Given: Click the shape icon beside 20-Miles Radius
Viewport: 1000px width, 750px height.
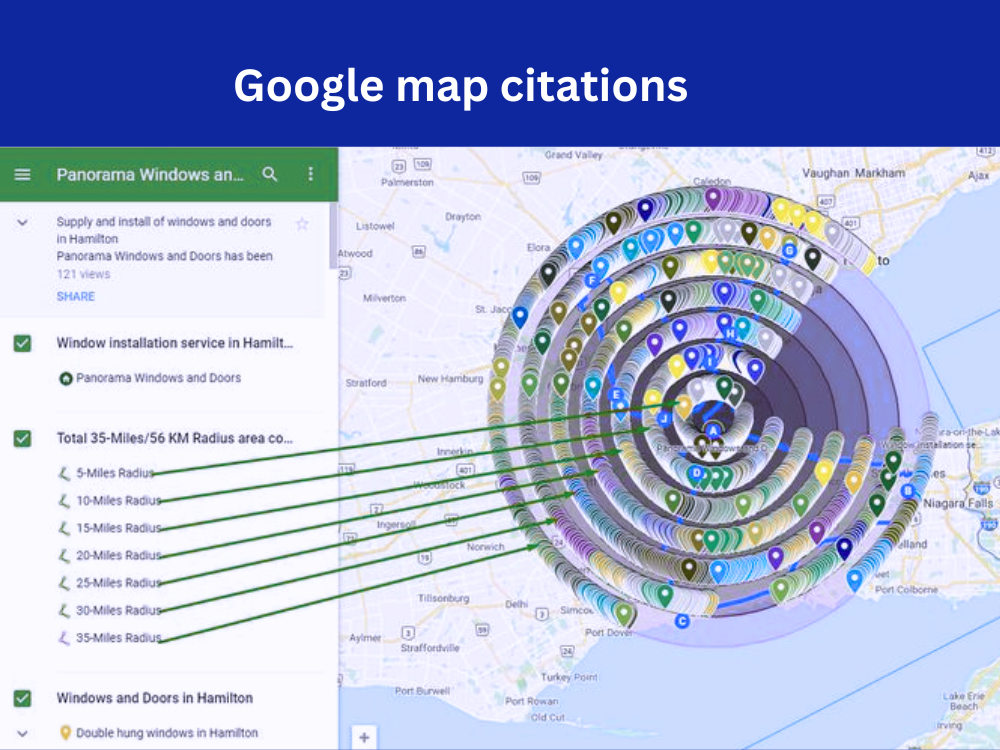Looking at the screenshot, I should (x=63, y=555).
